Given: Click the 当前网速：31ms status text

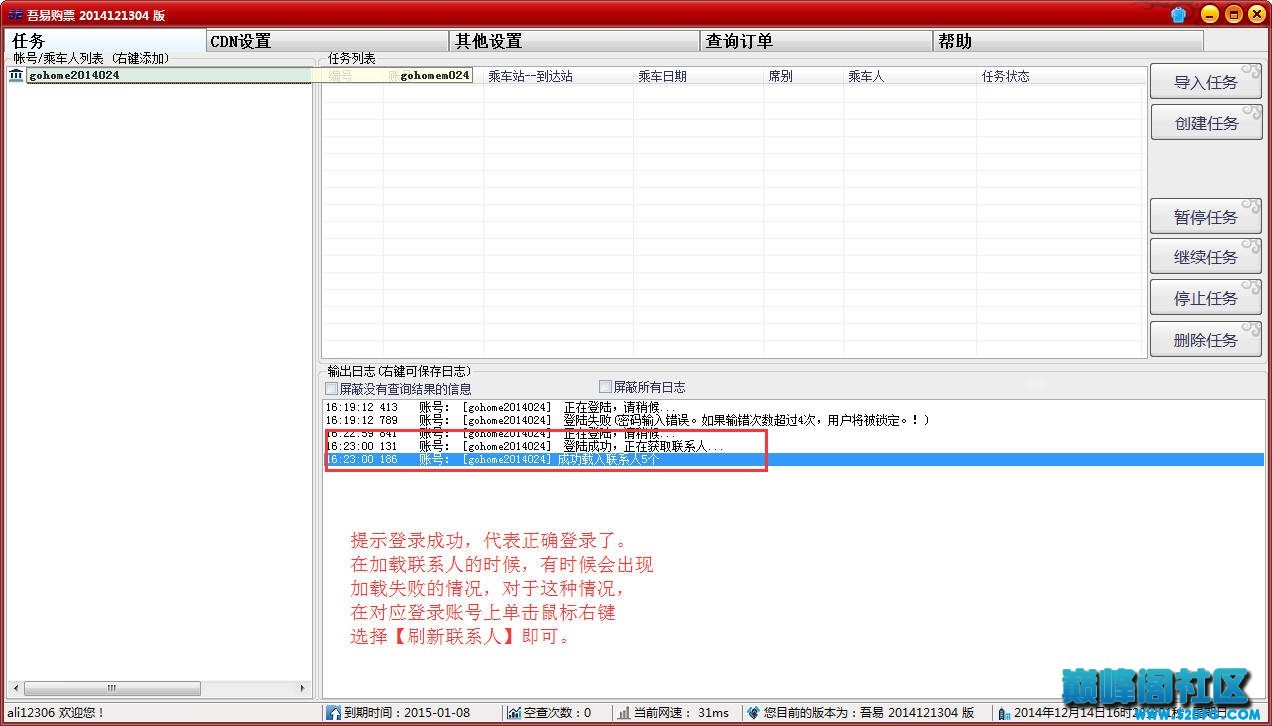Looking at the screenshot, I should pos(681,713).
